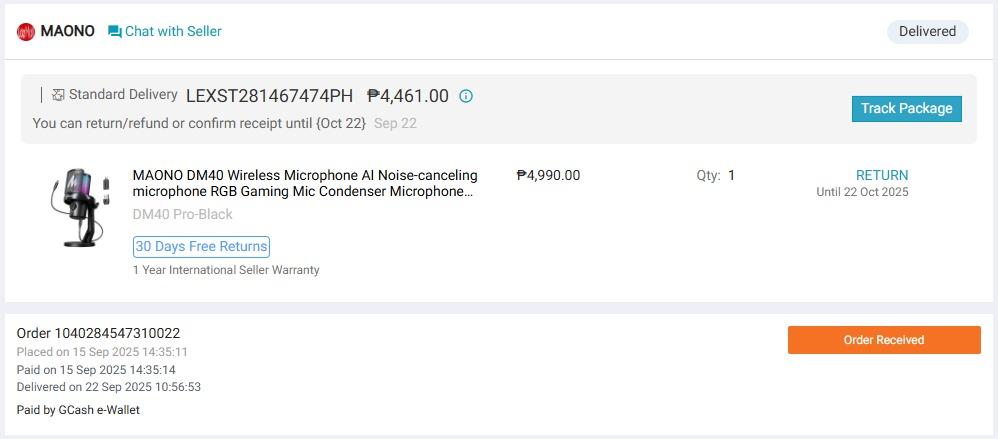Click the 1 Year International Seller Warranty text
The width and height of the screenshot is (998, 439).
[x=226, y=270]
